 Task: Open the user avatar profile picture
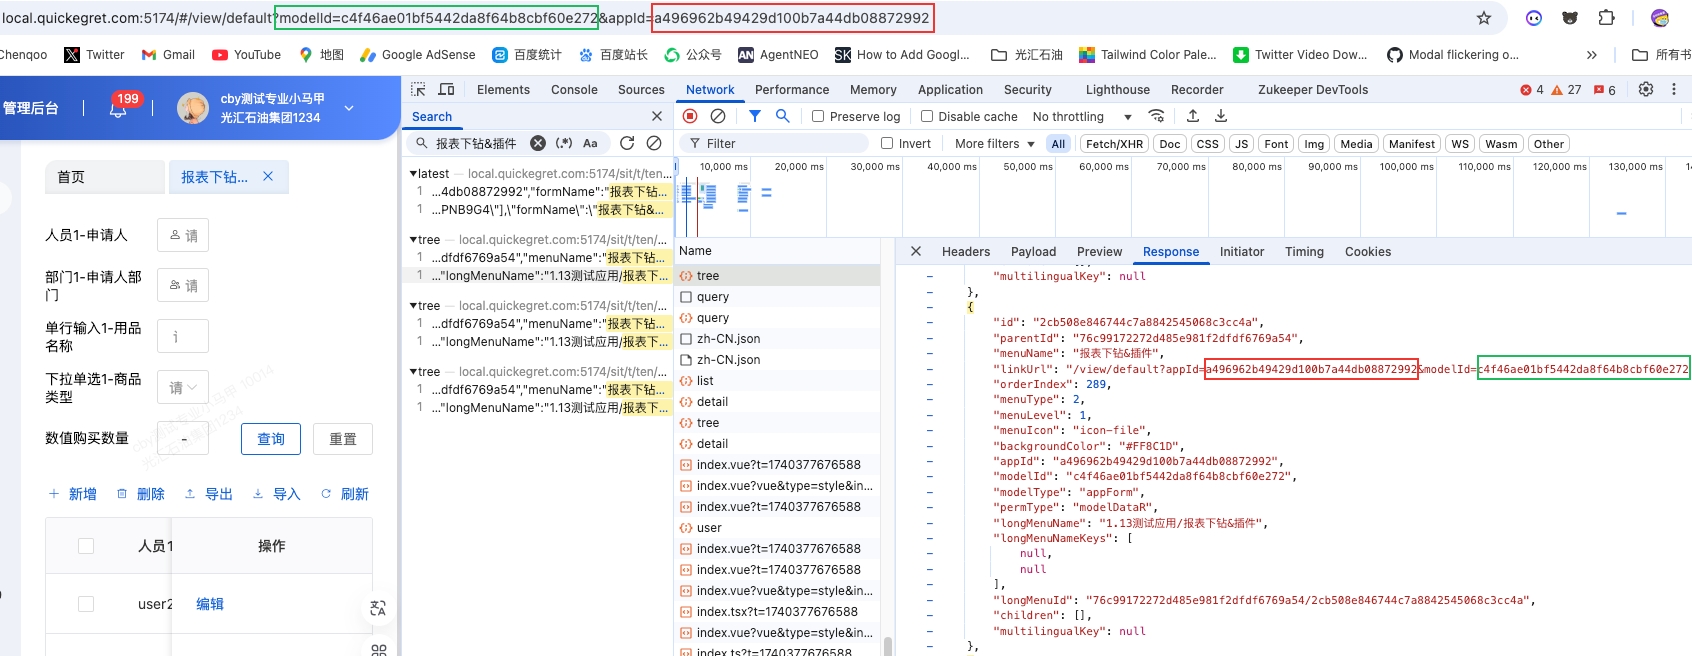pyautogui.click(x=193, y=108)
